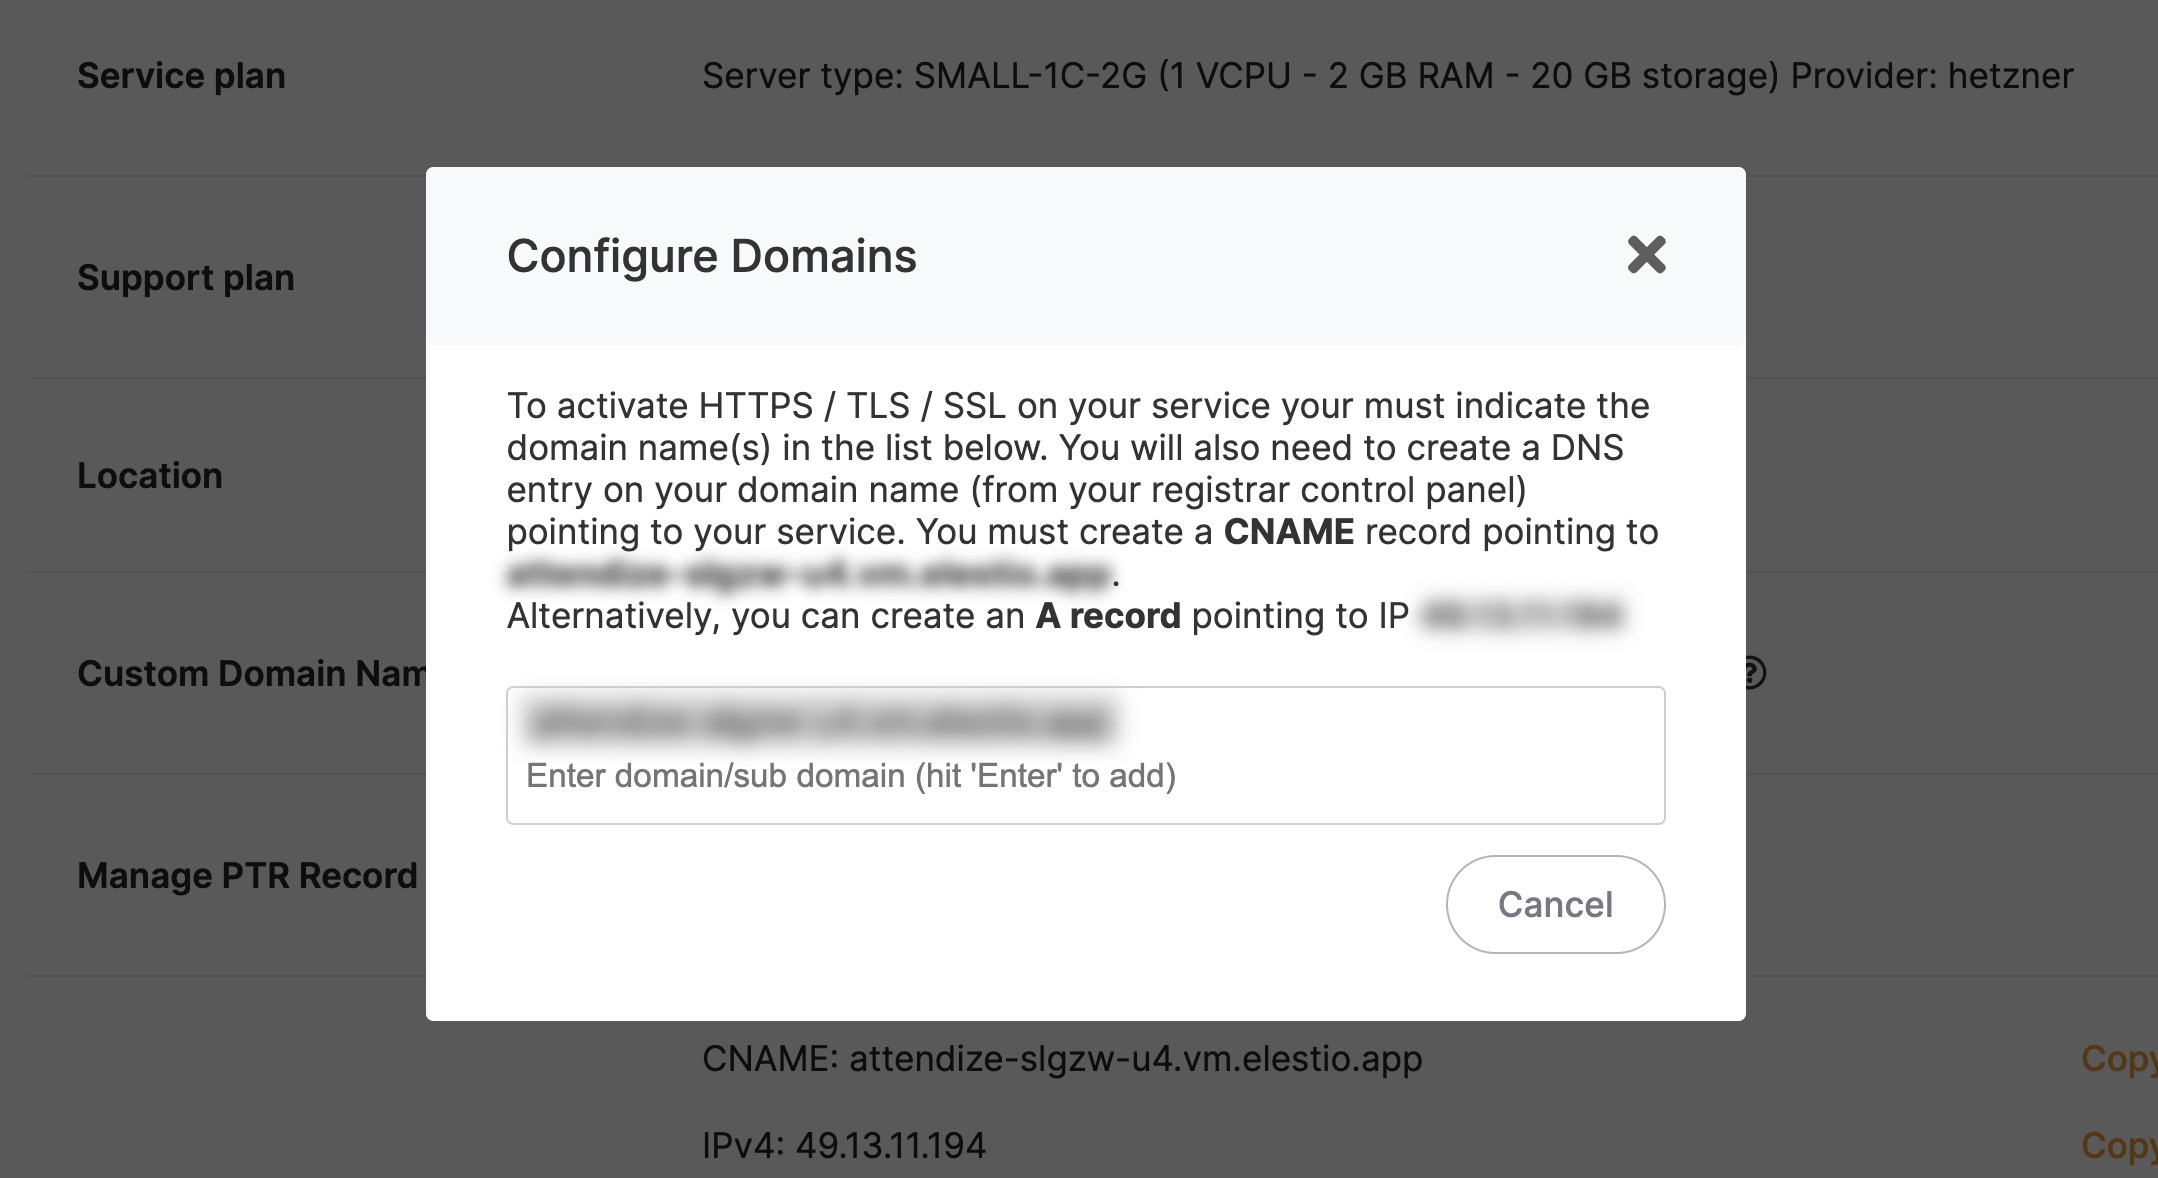Click the Configure Domains title
Image resolution: width=2158 pixels, height=1178 pixels.
tap(711, 255)
